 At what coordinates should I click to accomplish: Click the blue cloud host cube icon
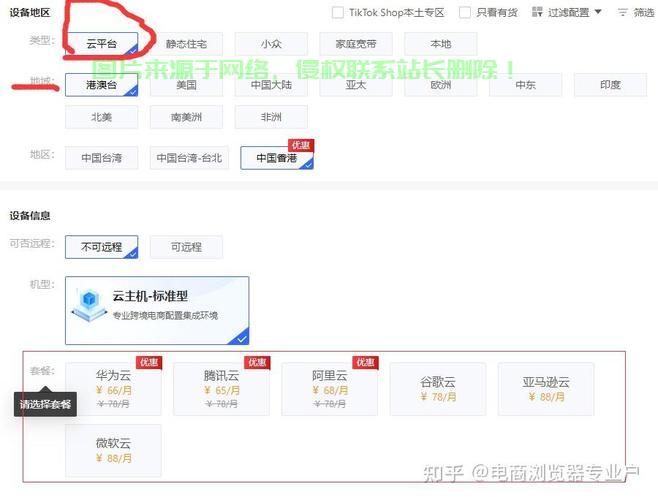[x=89, y=305]
